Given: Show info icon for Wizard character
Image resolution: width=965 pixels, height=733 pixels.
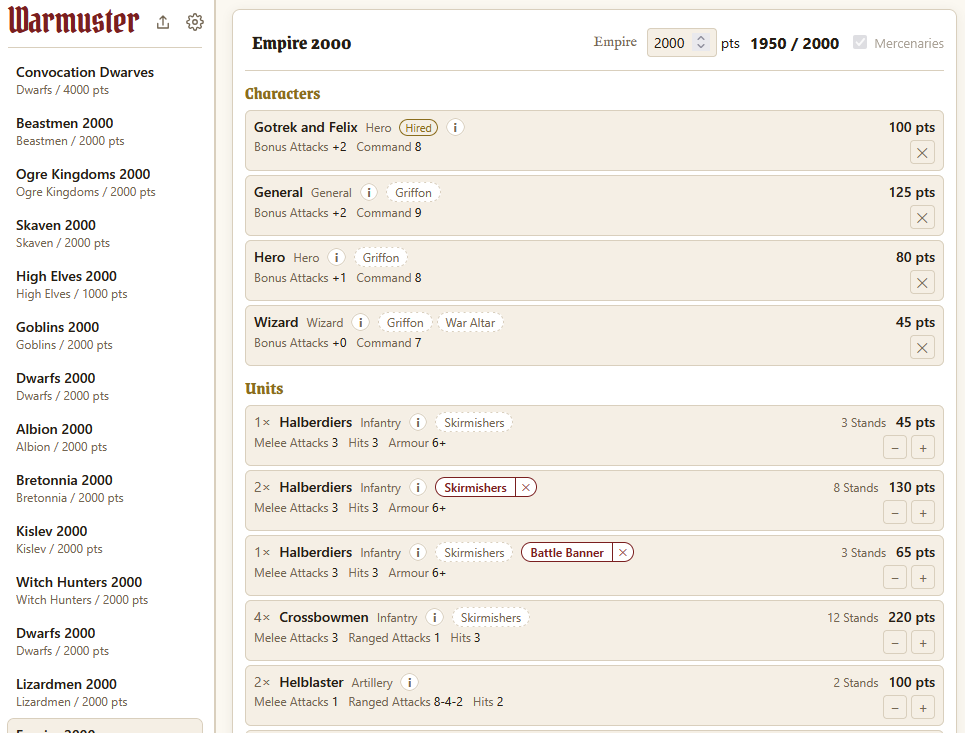Looking at the screenshot, I should 360,322.
